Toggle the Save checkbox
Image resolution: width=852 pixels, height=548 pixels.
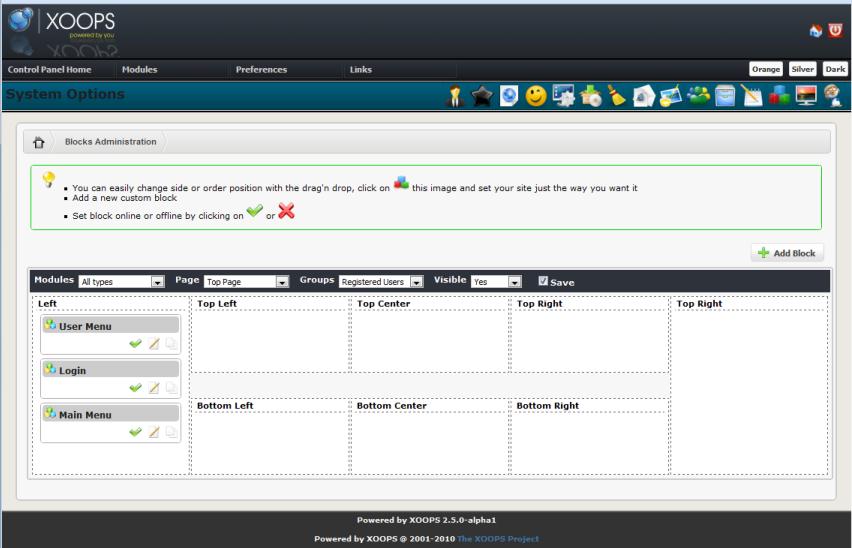coord(543,282)
